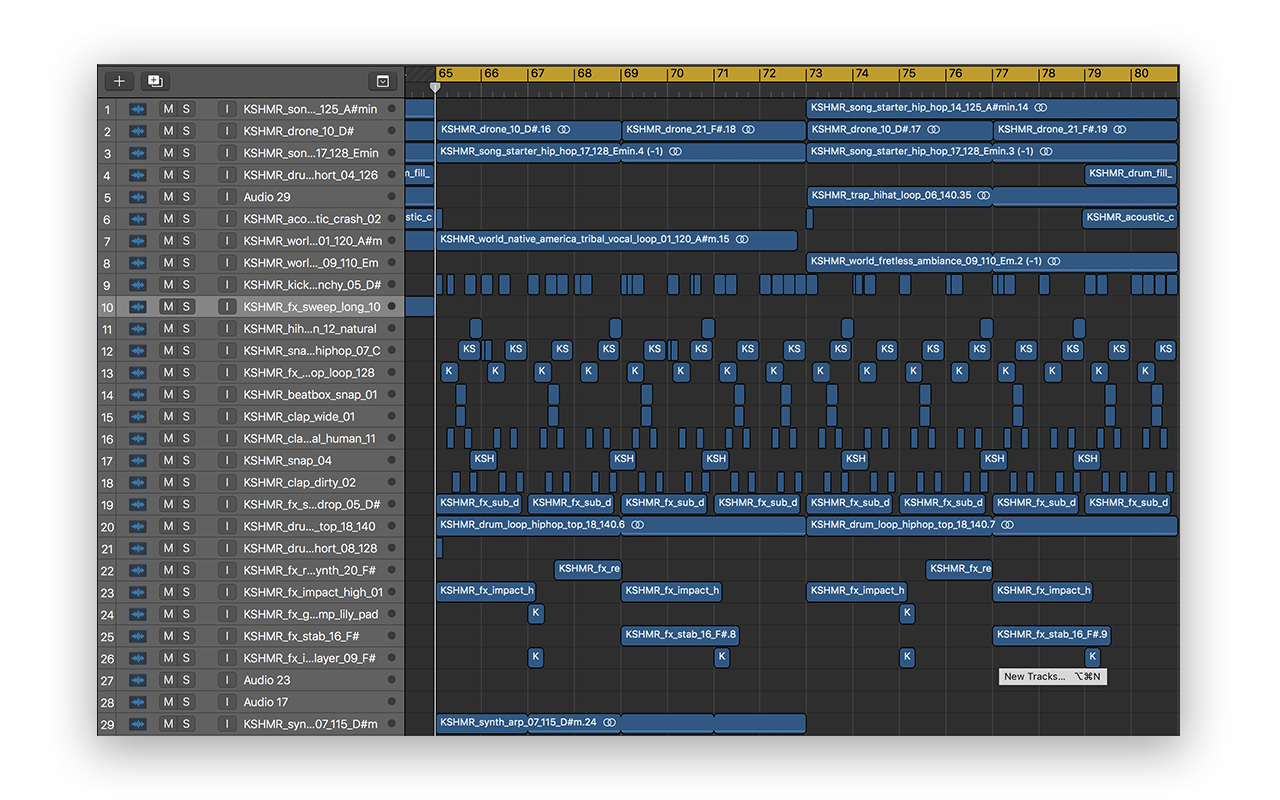The width and height of the screenshot is (1280, 800).
Task: Mute the KSHMR_drone_10_D# track
Action: [168, 131]
